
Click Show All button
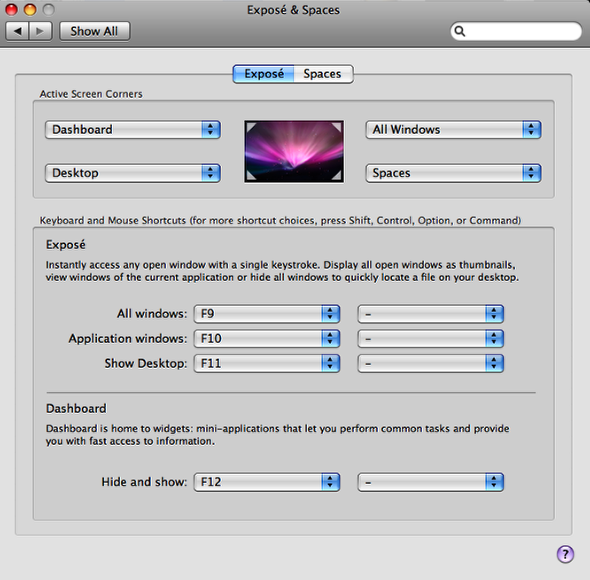point(94,31)
